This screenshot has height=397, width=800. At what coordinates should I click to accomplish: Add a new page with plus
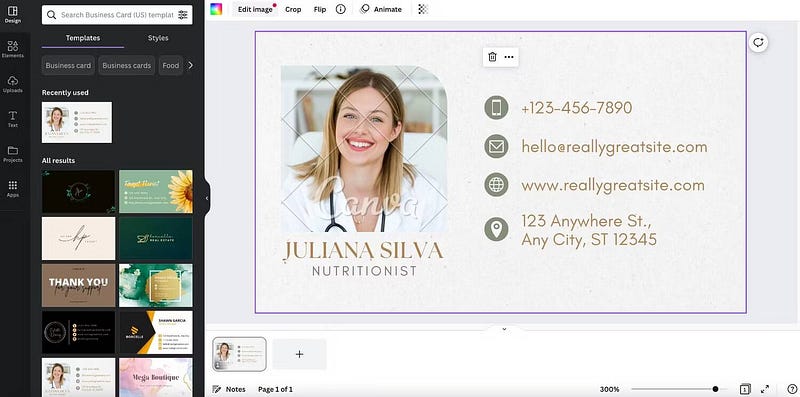click(299, 354)
